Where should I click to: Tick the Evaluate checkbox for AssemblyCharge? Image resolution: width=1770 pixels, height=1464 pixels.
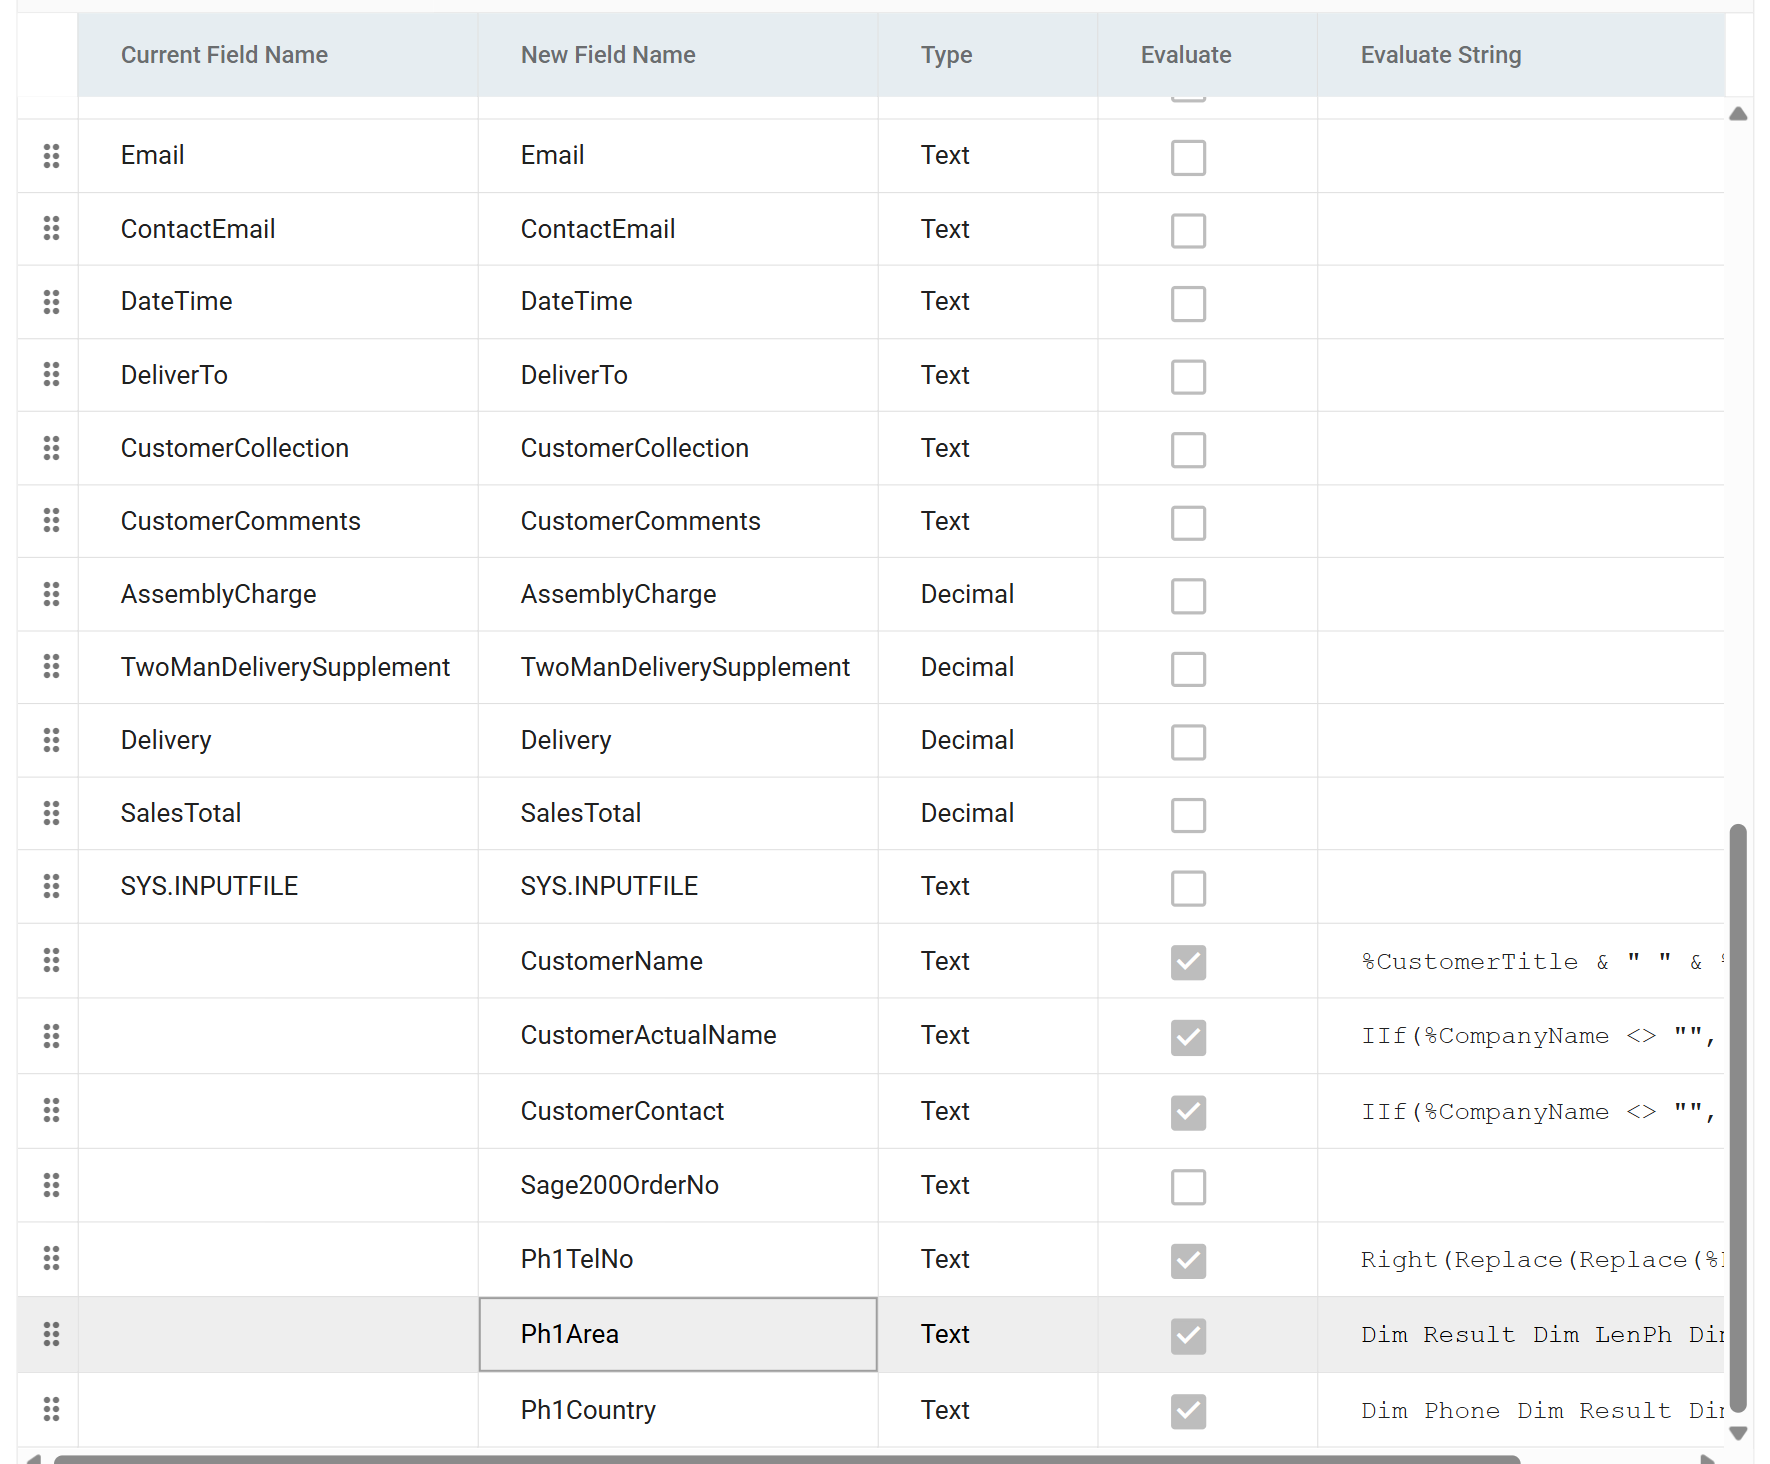pyautogui.click(x=1188, y=596)
